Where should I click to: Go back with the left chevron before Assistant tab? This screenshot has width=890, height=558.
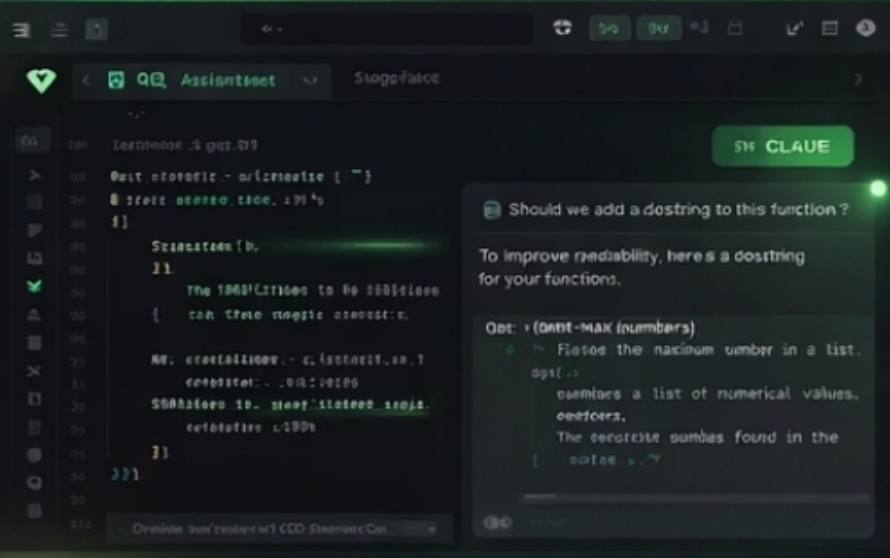[x=86, y=81]
